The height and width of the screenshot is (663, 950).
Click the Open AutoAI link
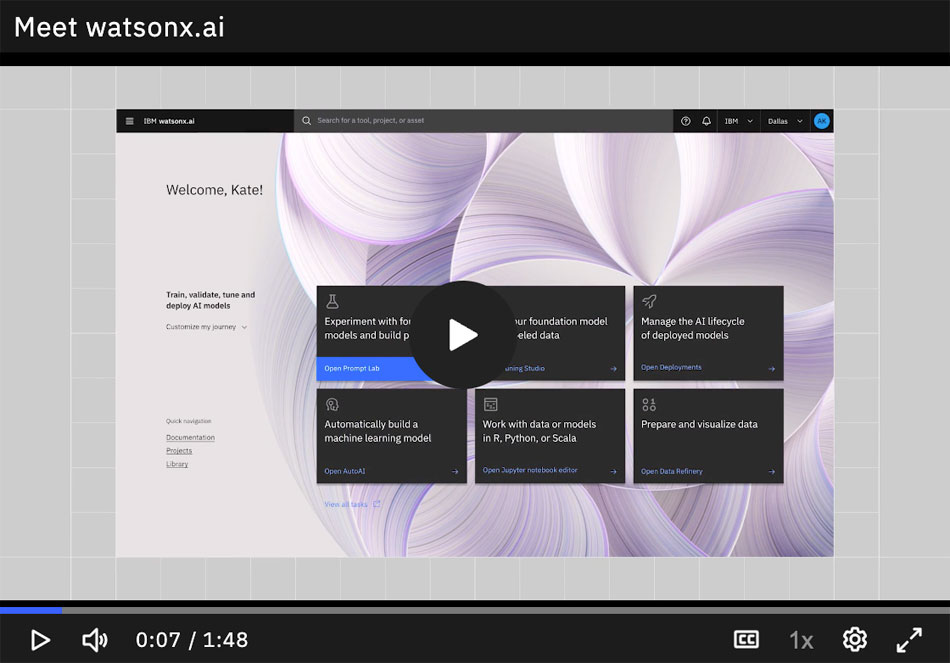point(345,471)
